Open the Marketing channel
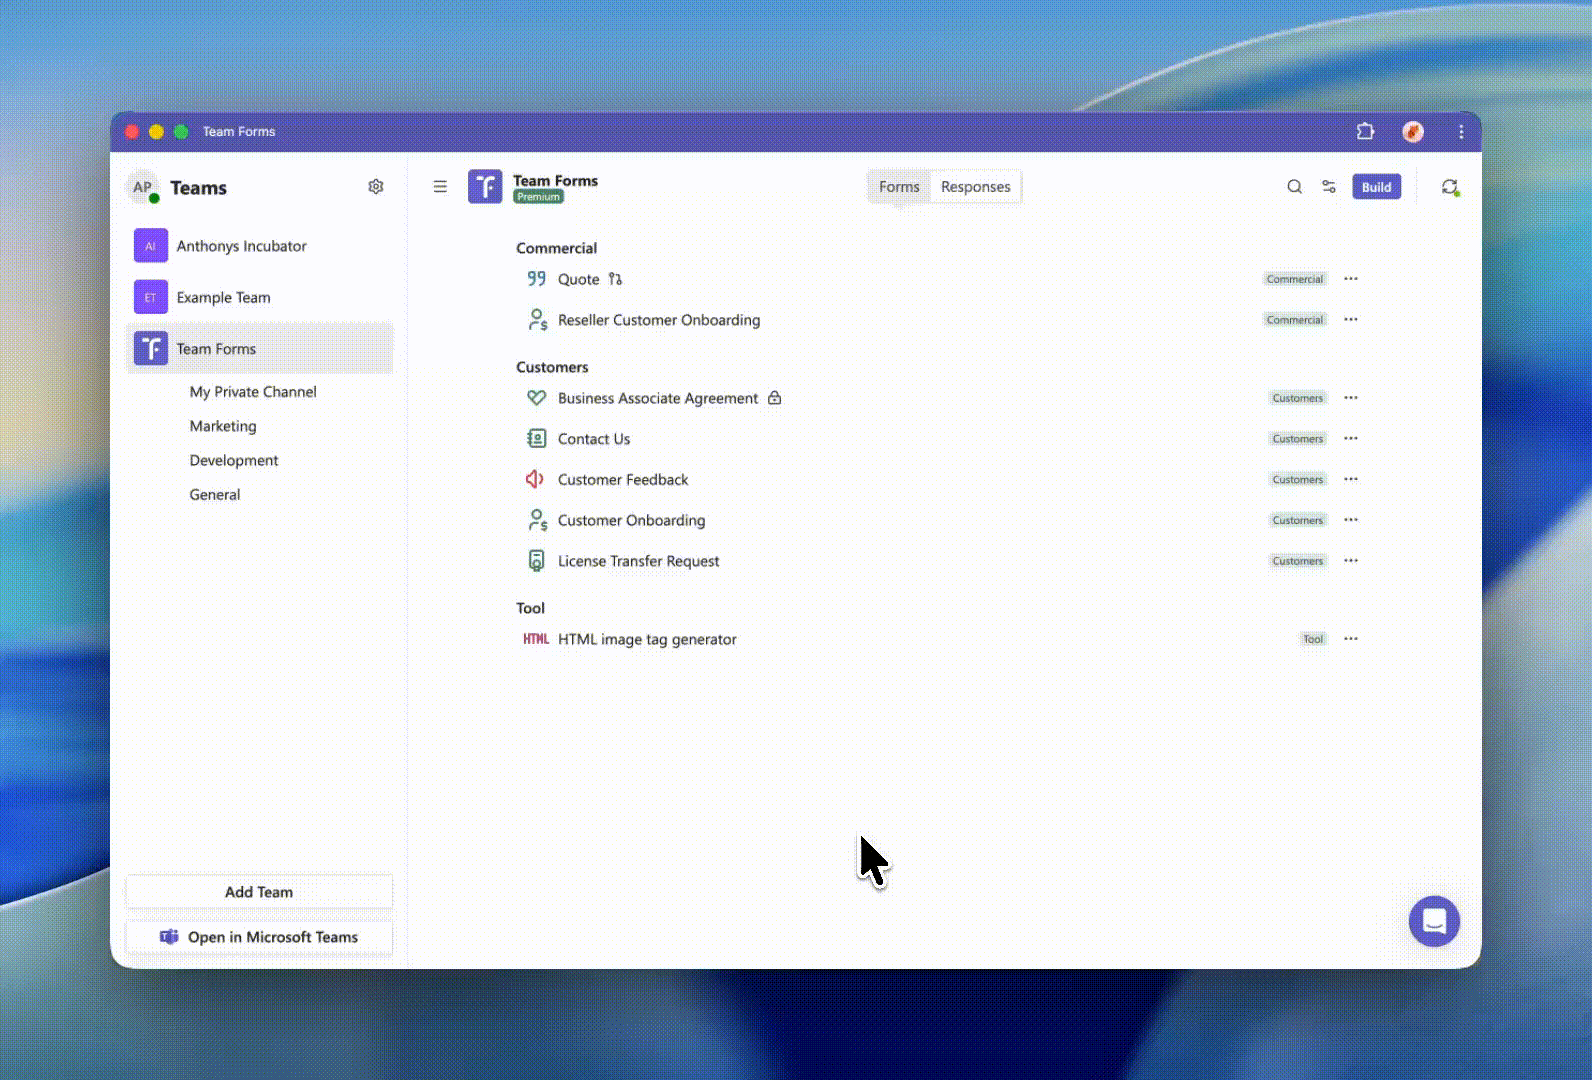The image size is (1592, 1080). [223, 426]
